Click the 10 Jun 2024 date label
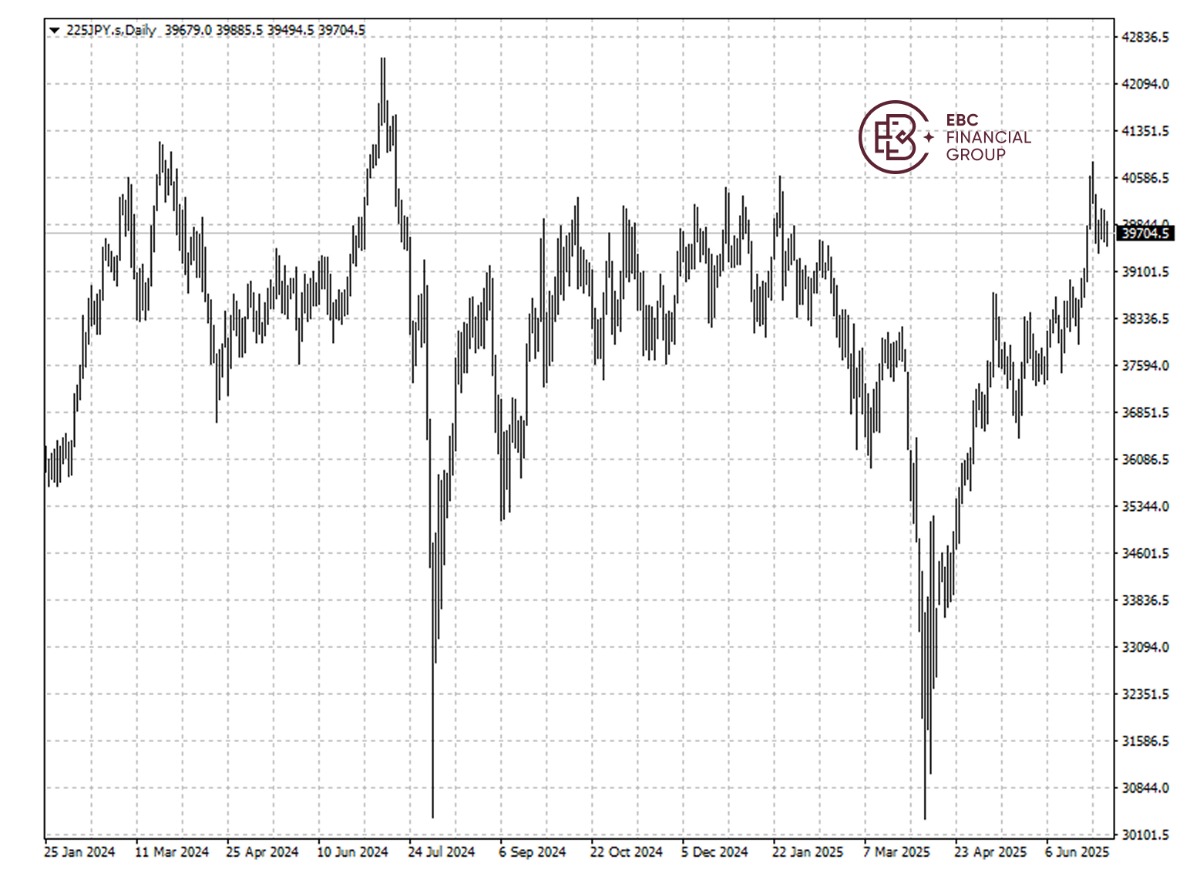The image size is (1200, 883). point(353,853)
